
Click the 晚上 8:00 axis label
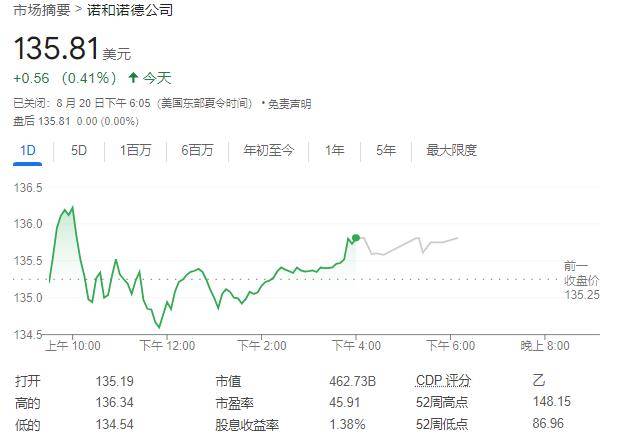point(545,346)
